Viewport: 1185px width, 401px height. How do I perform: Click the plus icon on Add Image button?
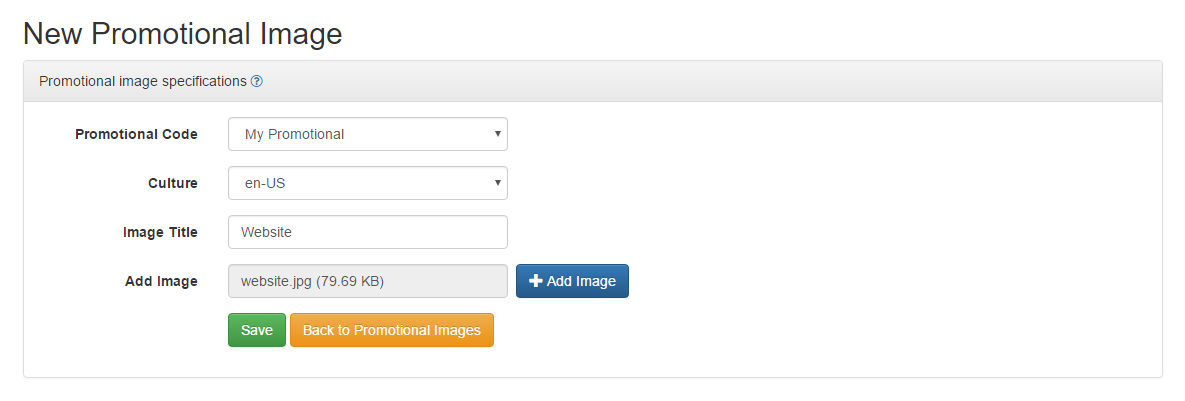pyautogui.click(x=536, y=281)
